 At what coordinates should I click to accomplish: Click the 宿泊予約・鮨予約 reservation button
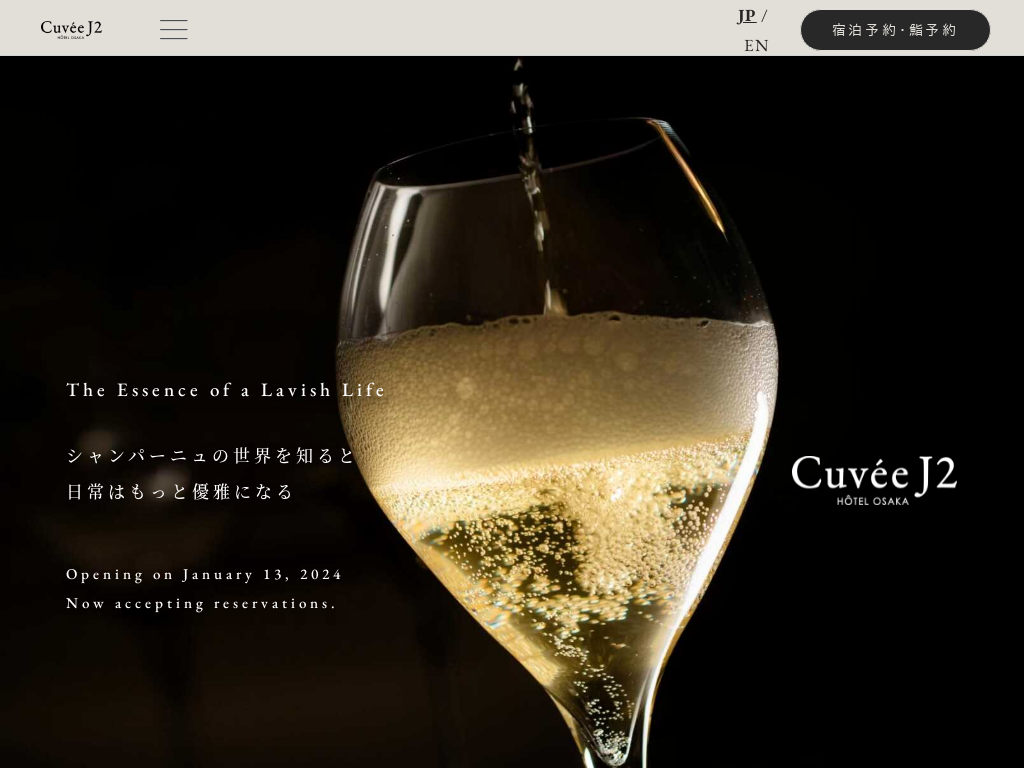click(x=895, y=30)
